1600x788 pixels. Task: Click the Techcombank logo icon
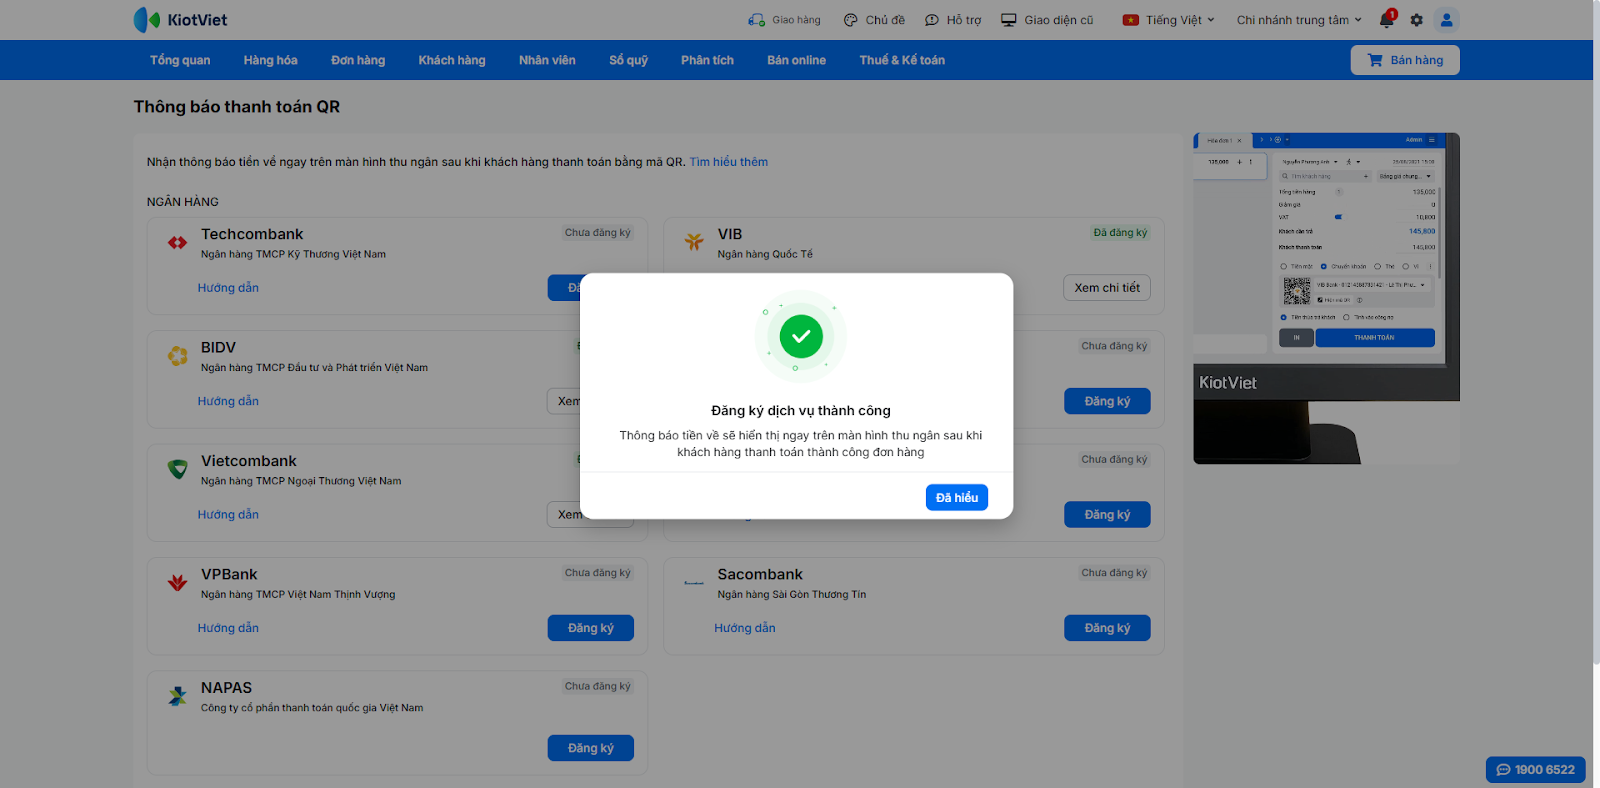[x=178, y=243]
